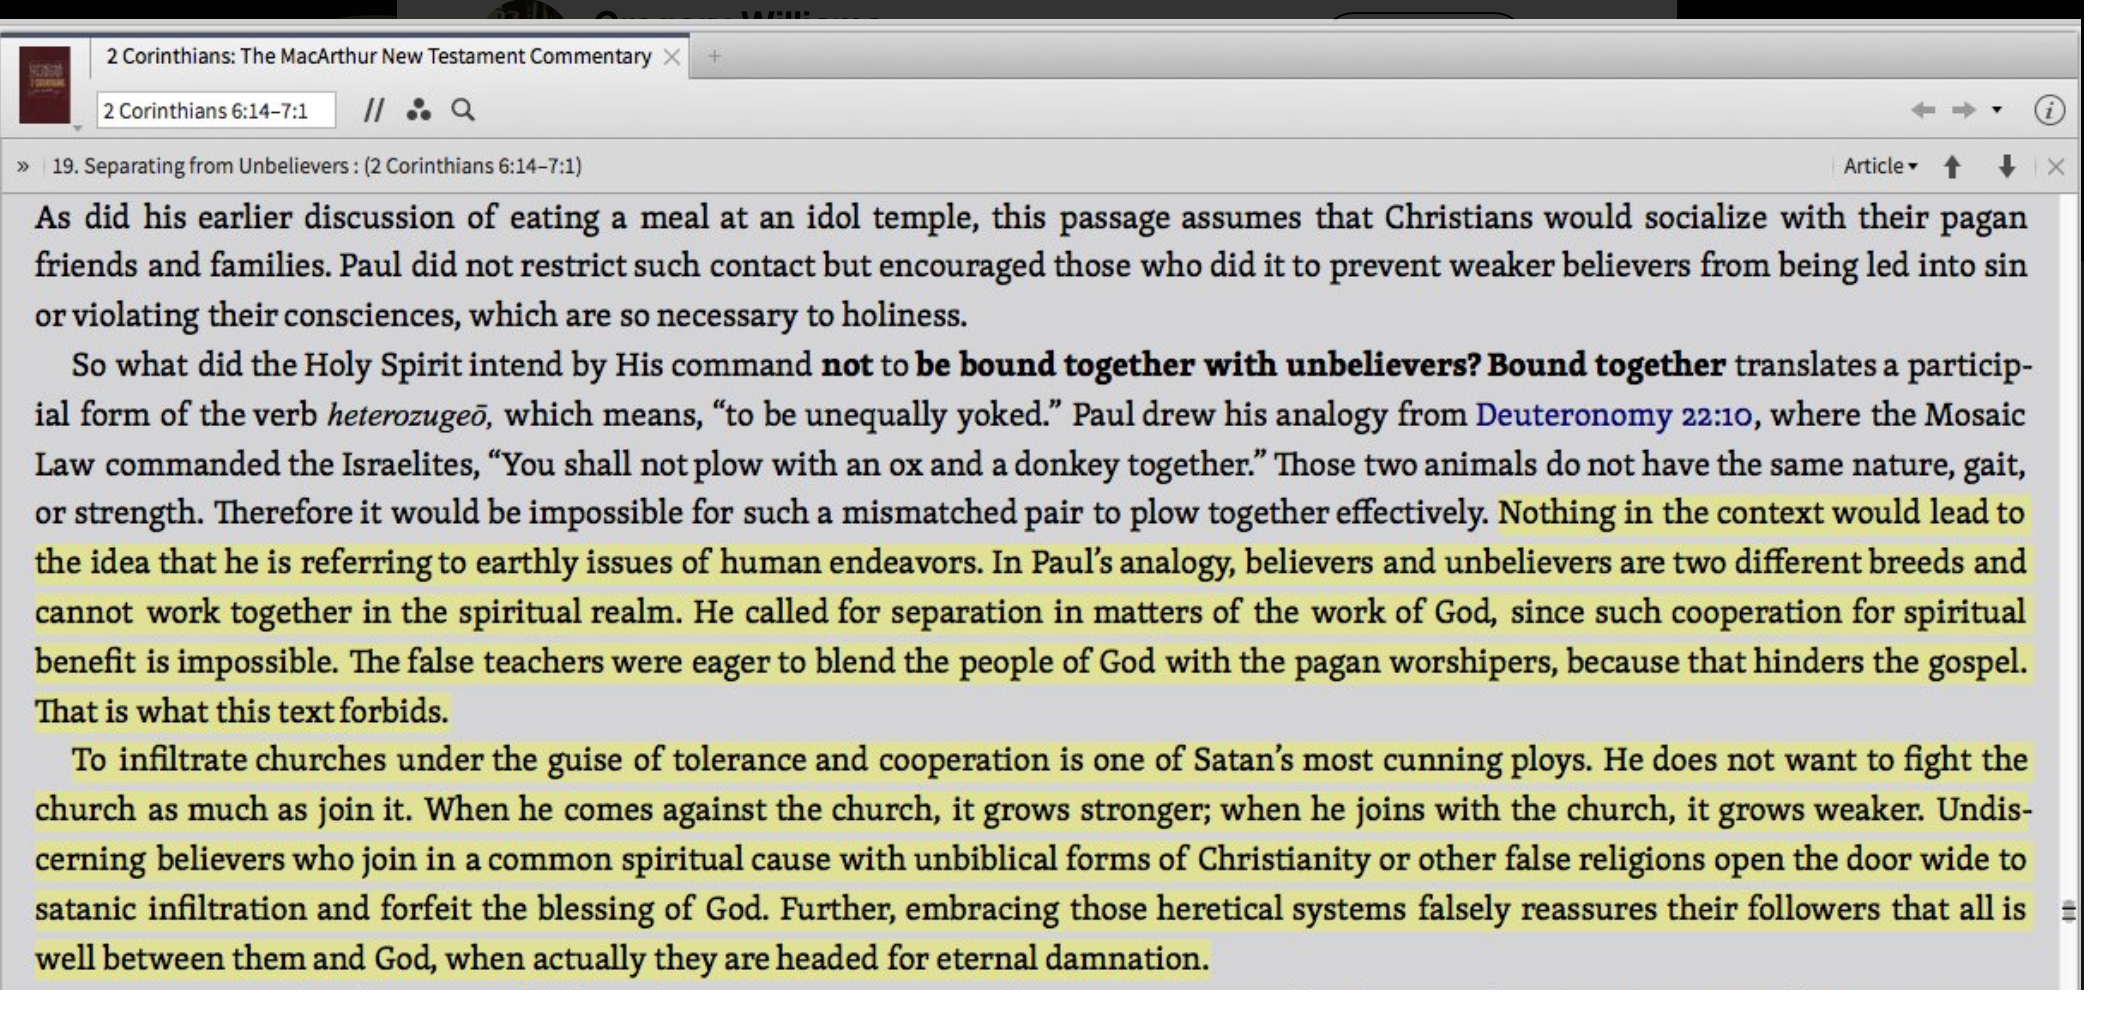
Task: Open navigation history dropdown arrow
Action: point(1997,110)
